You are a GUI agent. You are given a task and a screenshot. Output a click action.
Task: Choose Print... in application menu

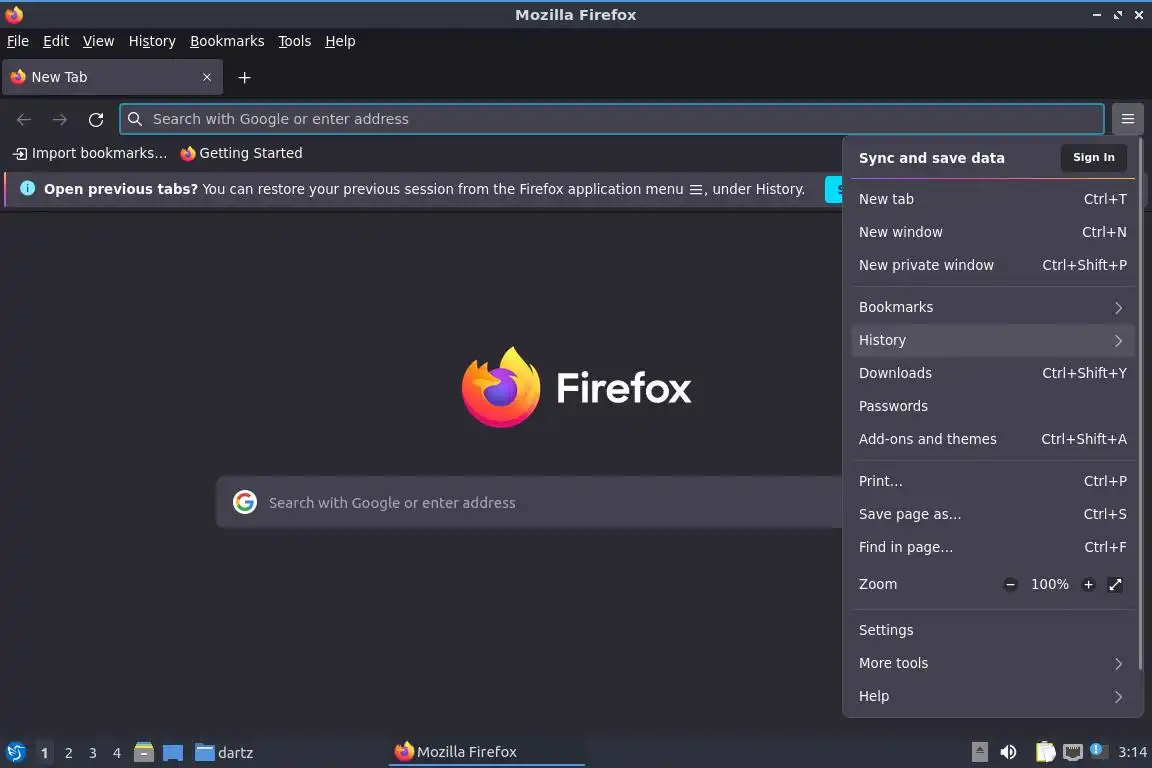[x=993, y=481]
